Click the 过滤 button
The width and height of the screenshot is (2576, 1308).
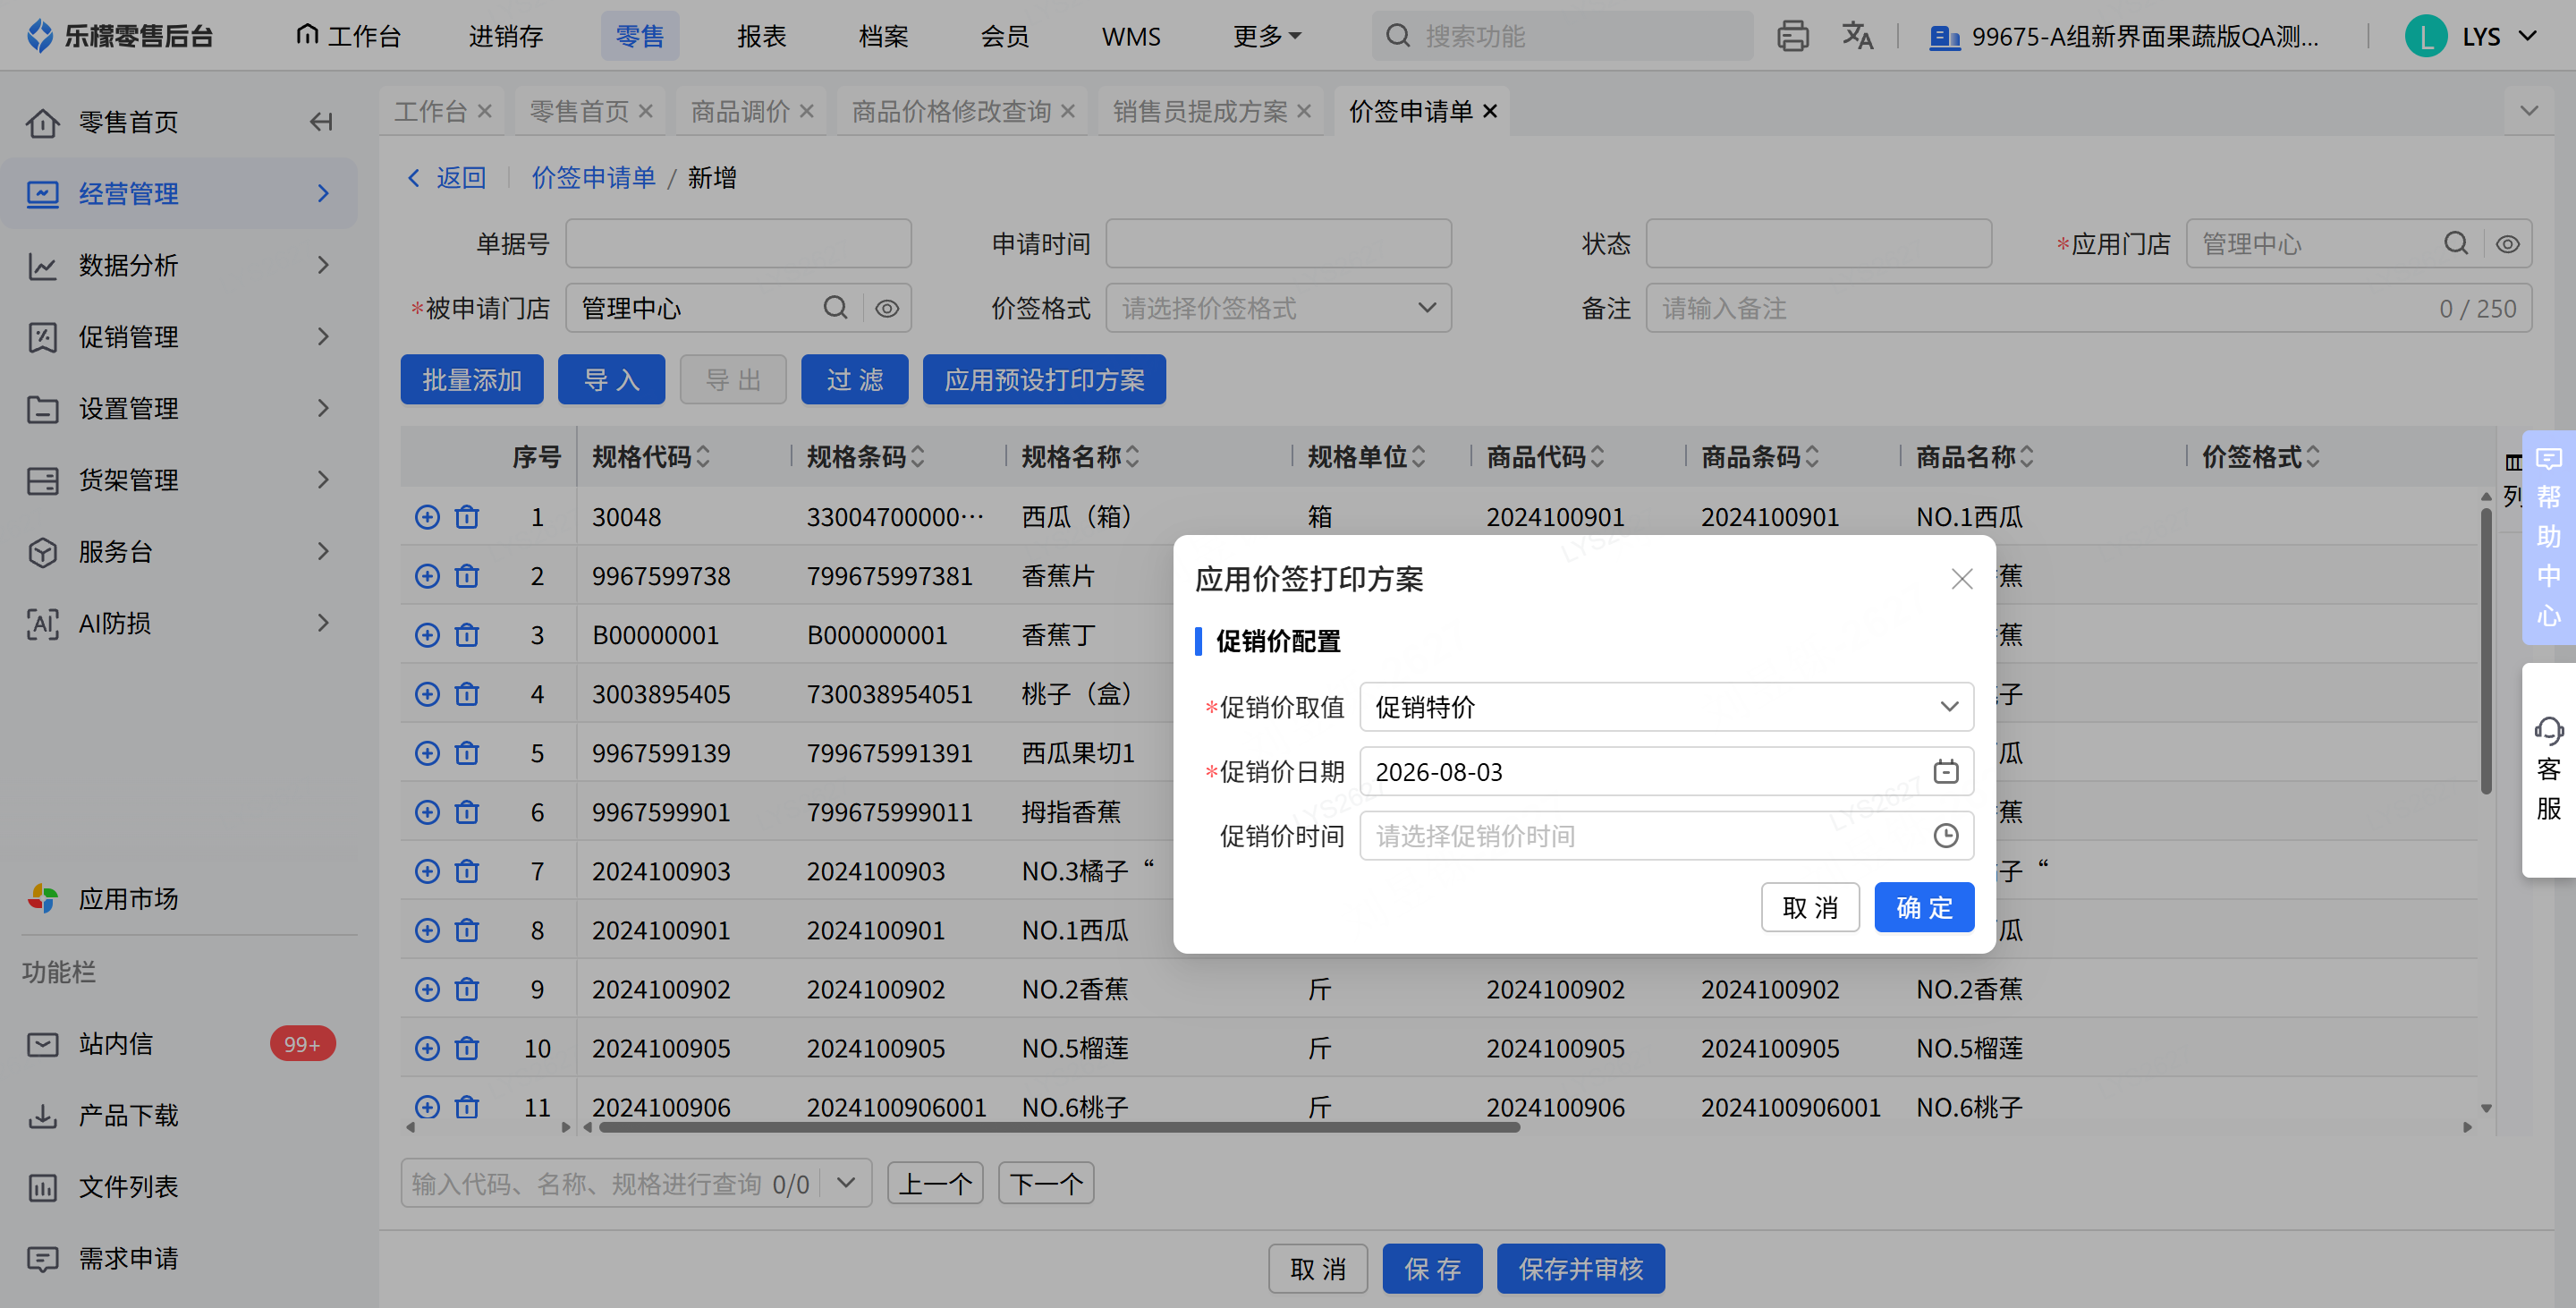pyautogui.click(x=854, y=380)
